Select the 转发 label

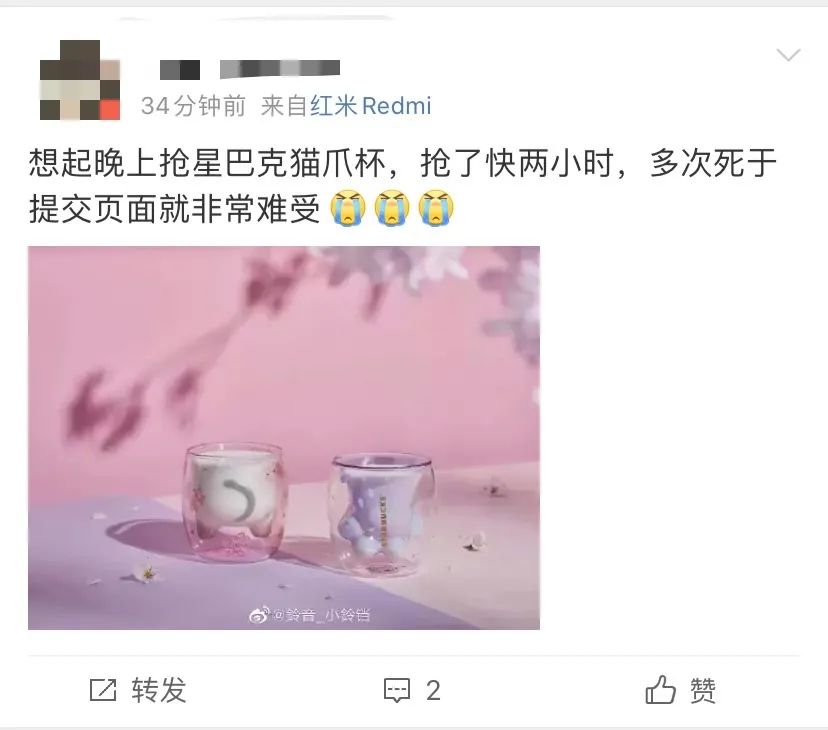click(159, 690)
